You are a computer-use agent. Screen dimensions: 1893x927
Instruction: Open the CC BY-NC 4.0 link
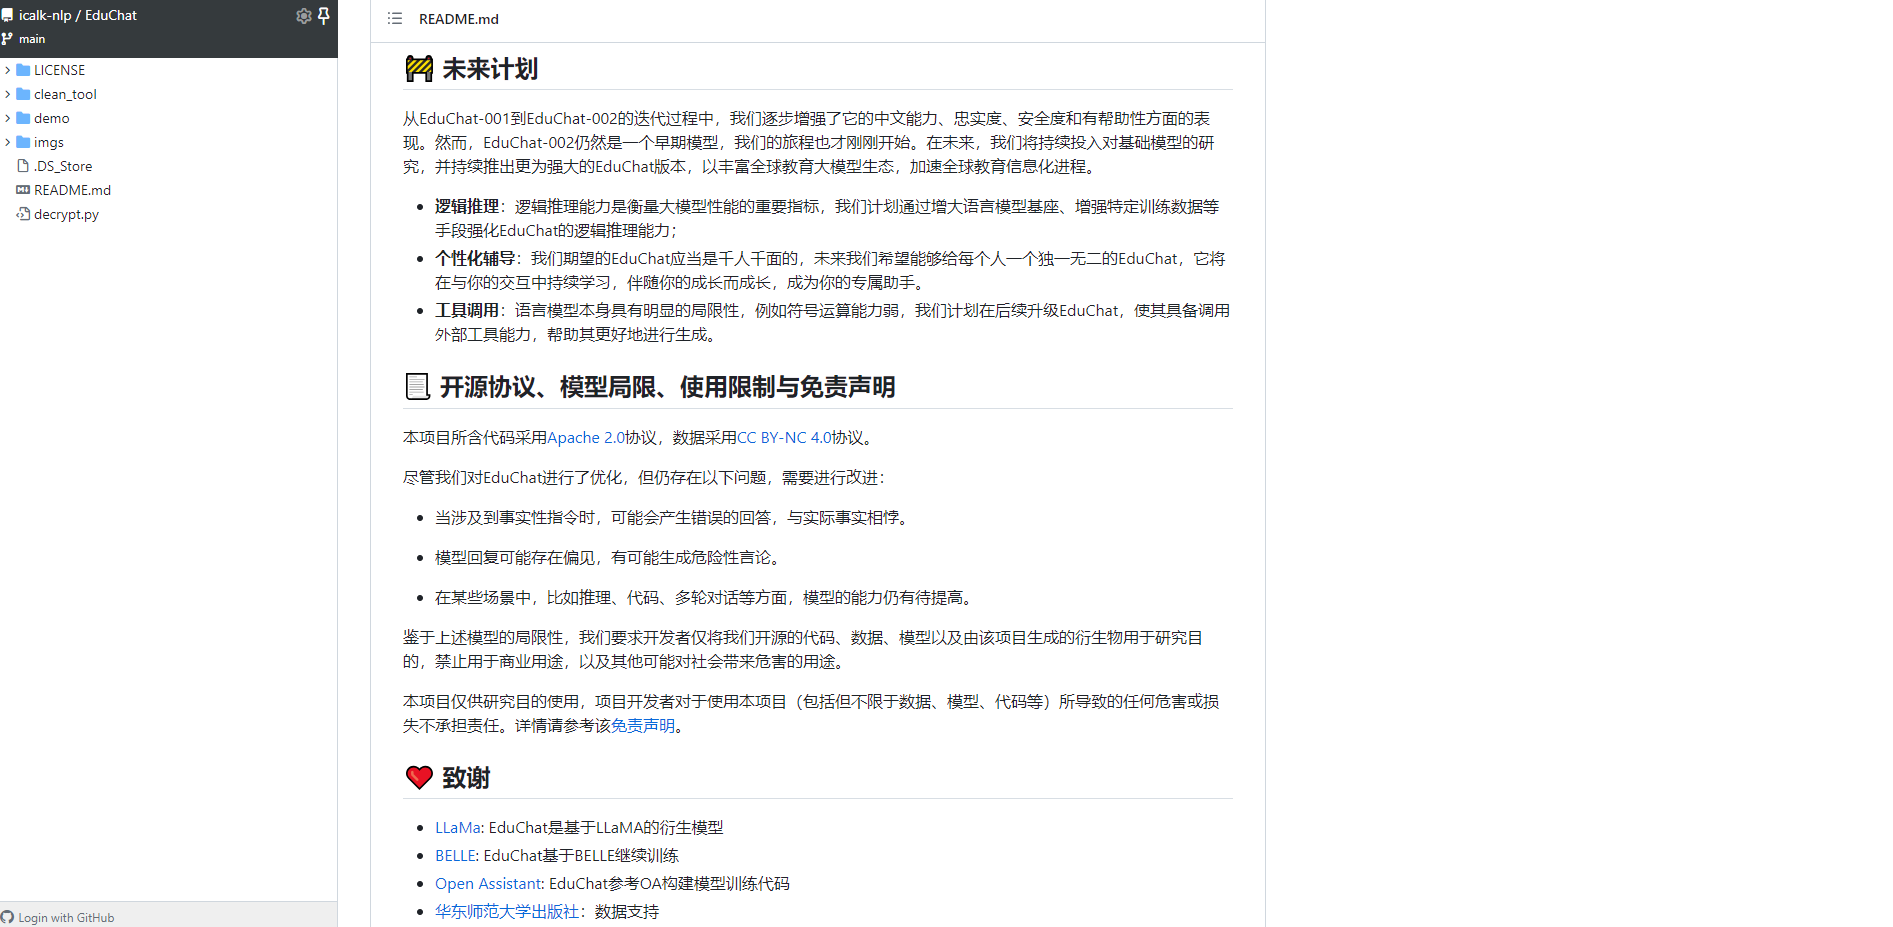point(783,437)
